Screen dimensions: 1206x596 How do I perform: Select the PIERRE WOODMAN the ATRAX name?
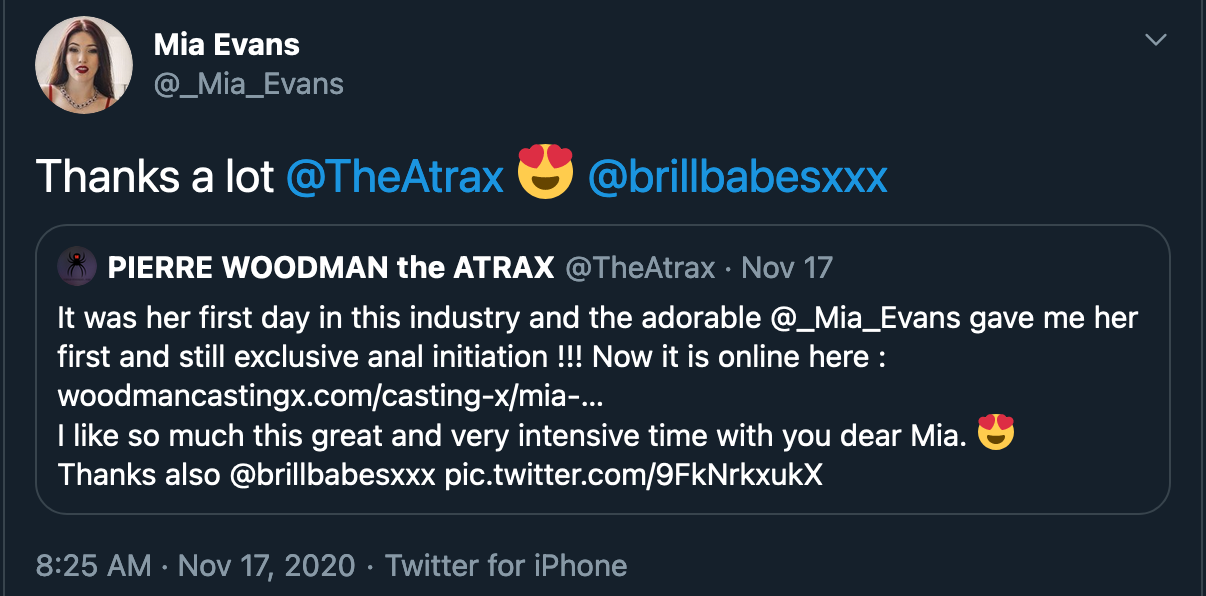[330, 268]
